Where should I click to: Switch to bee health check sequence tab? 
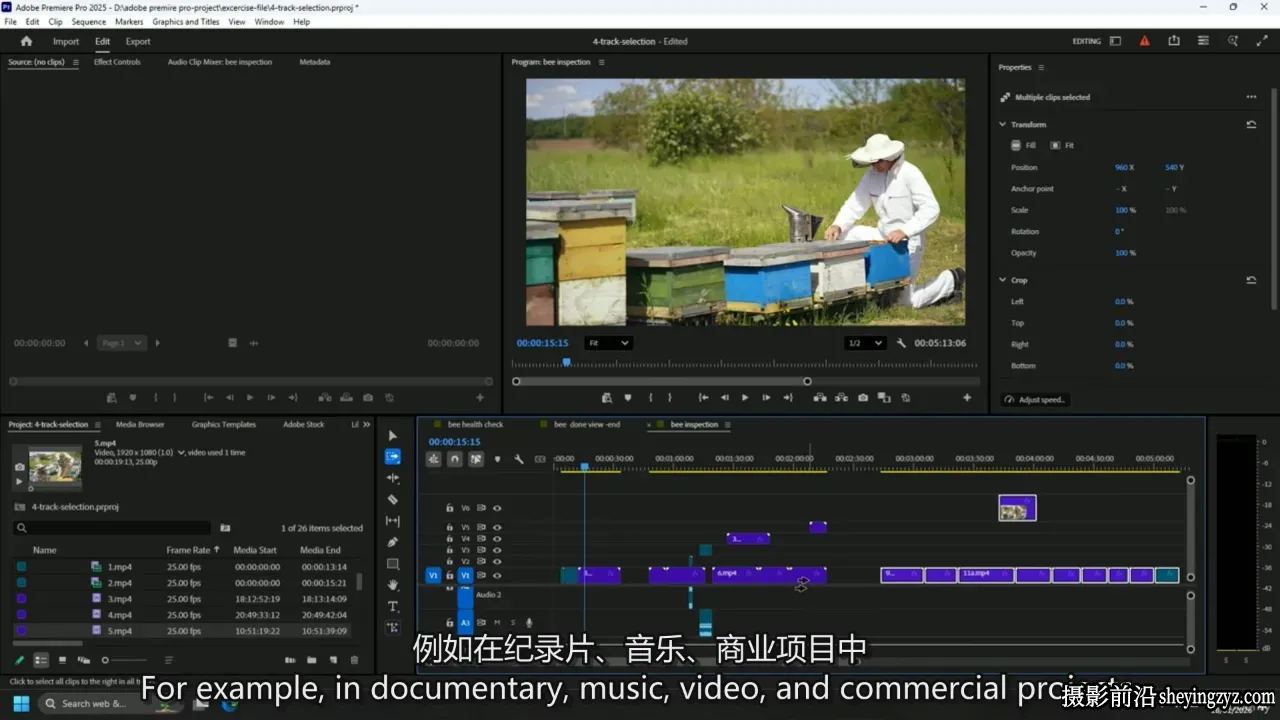[475, 424]
